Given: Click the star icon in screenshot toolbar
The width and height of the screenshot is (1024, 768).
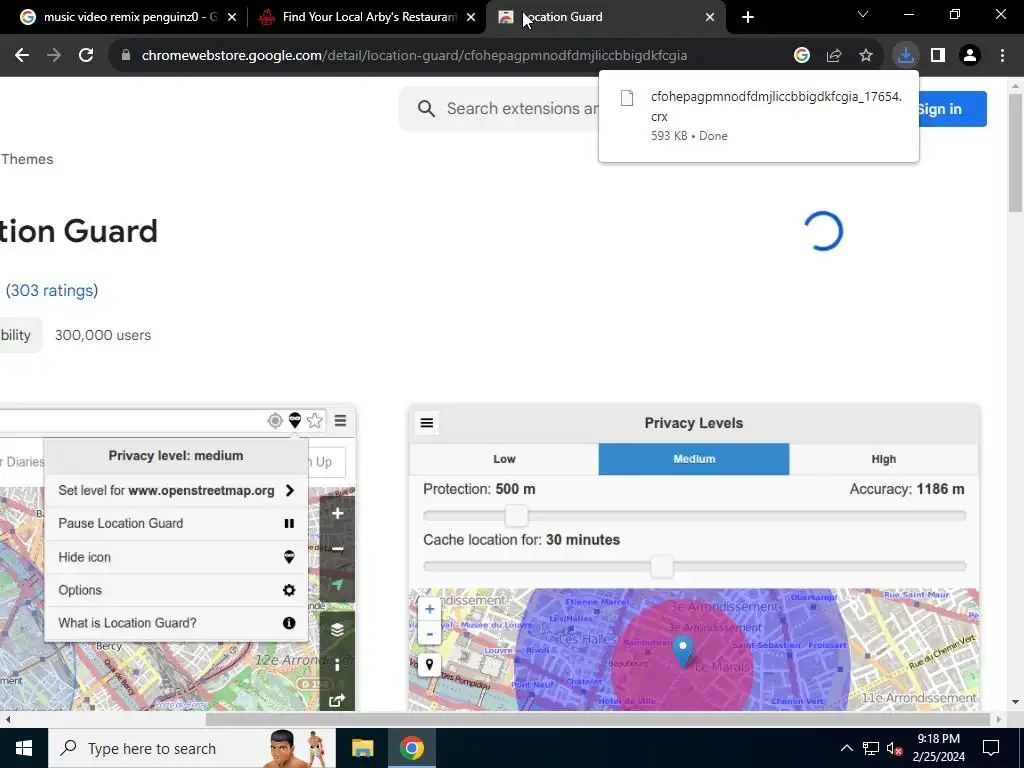Looking at the screenshot, I should tap(315, 421).
